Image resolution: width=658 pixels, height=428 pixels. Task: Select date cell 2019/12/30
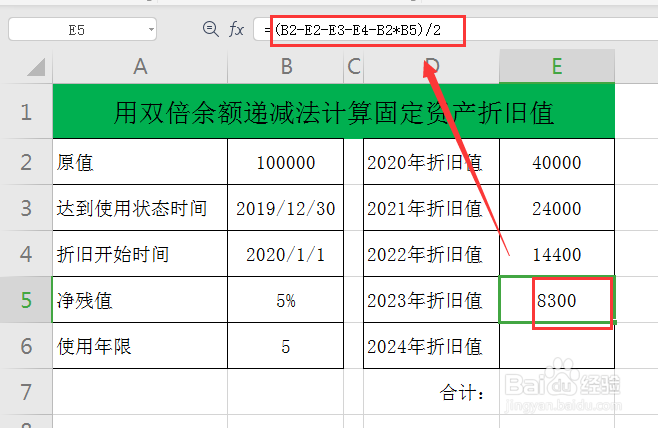[x=286, y=208]
